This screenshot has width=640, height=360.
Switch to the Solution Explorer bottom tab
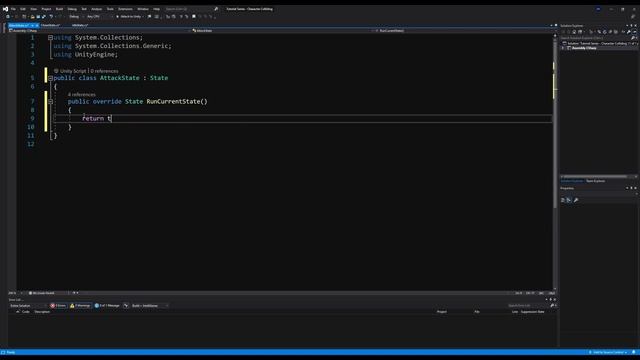[x=572, y=181]
